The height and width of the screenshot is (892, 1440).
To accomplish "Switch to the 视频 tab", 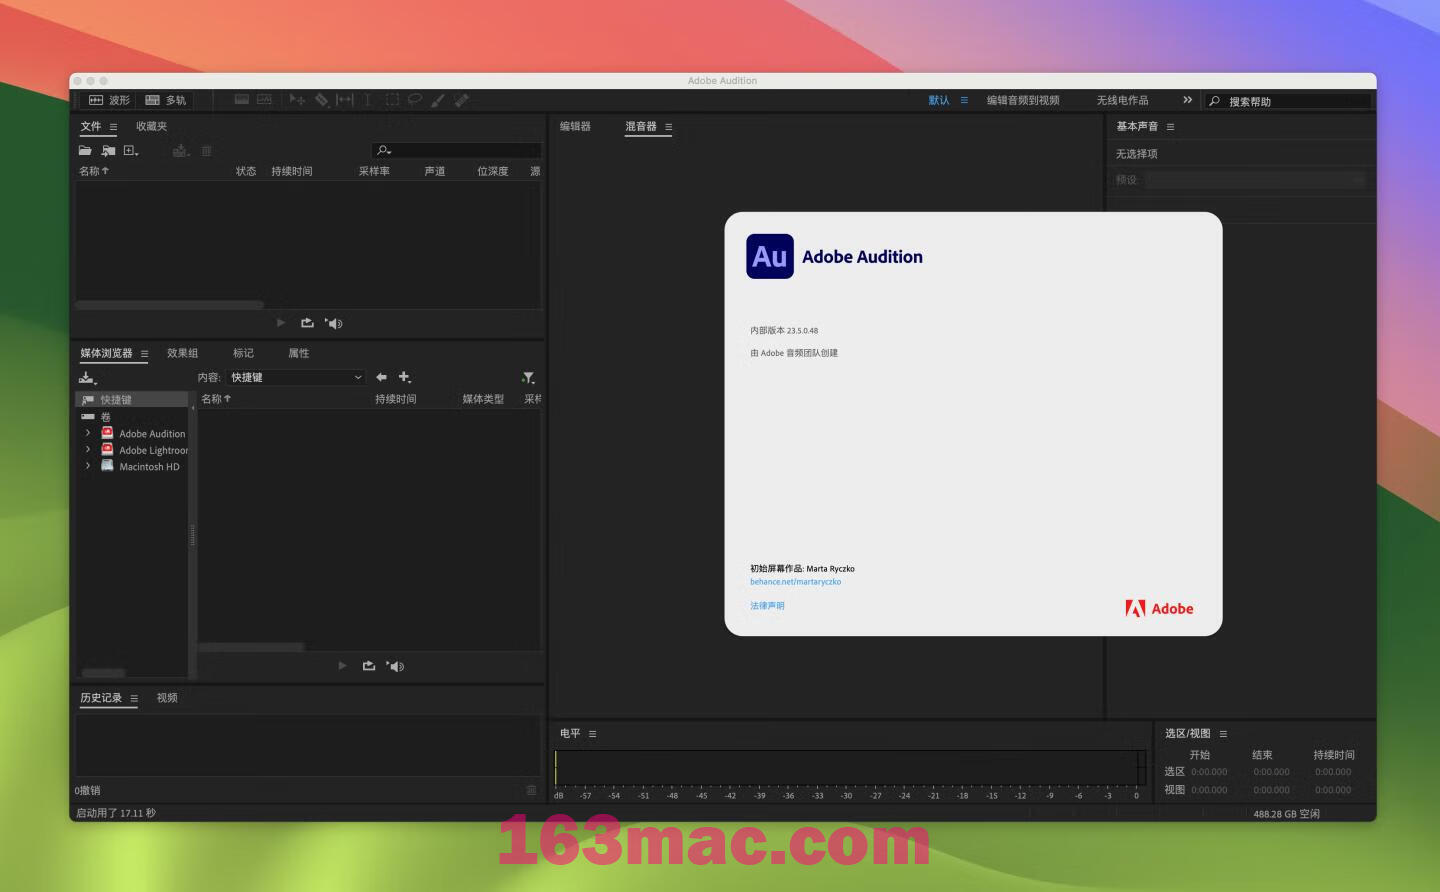I will click(x=167, y=698).
